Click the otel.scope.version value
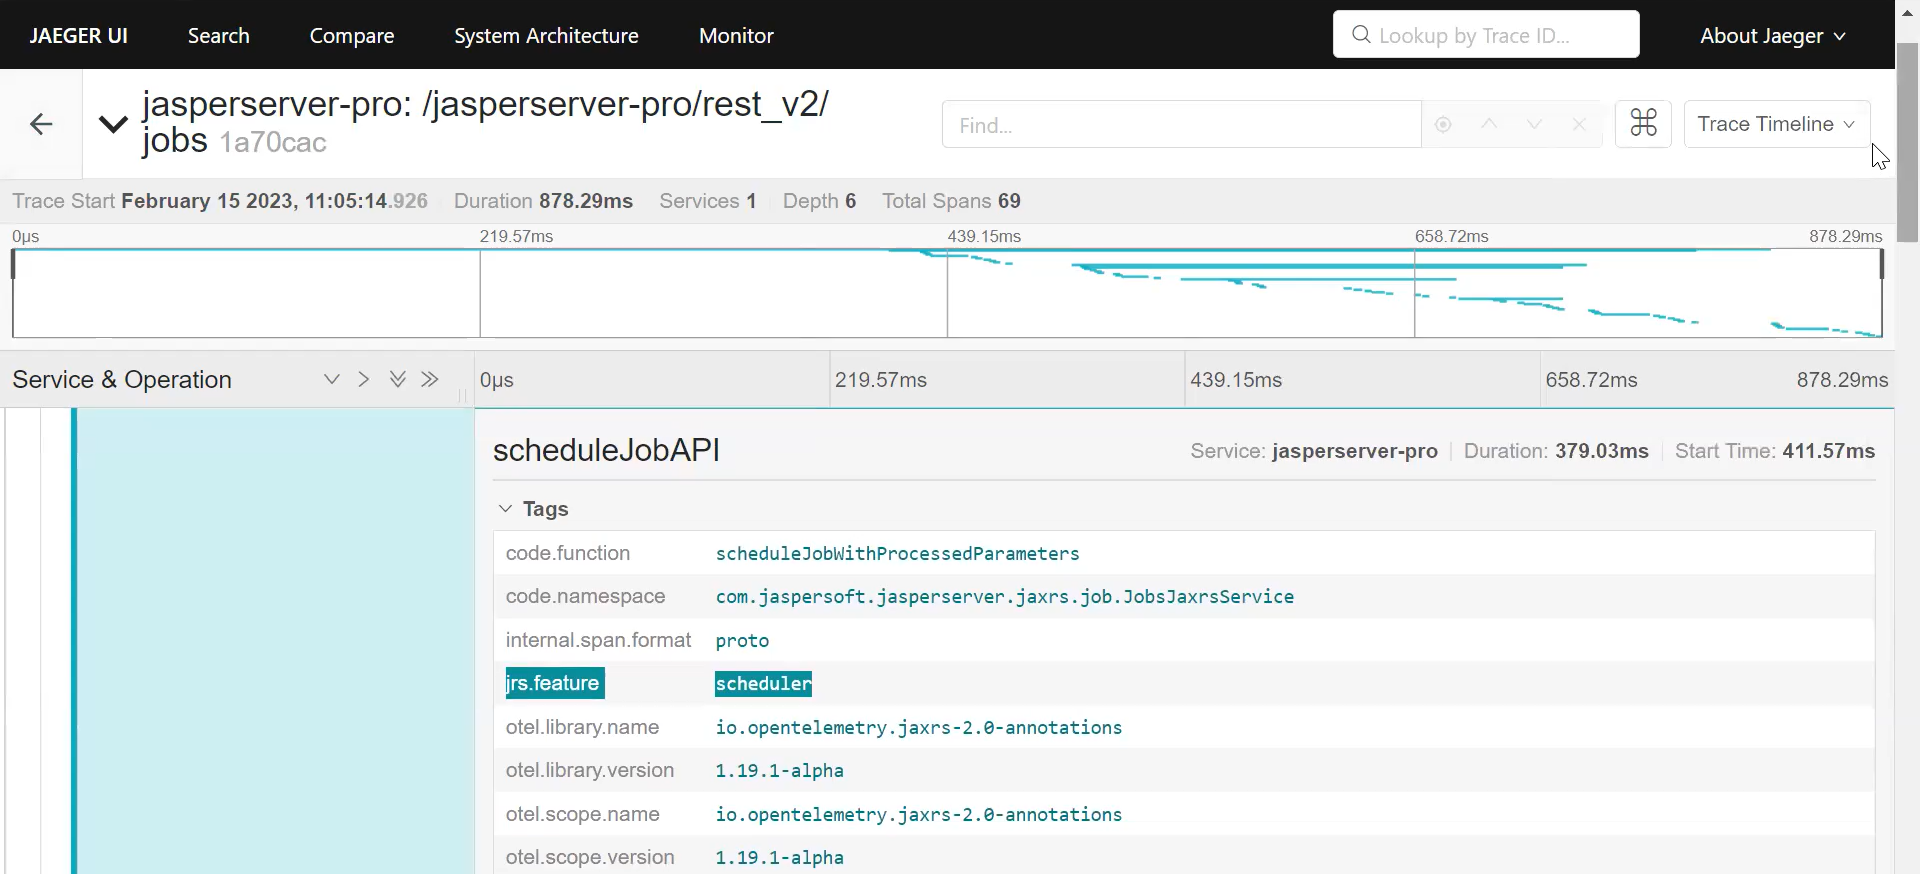Viewport: 1920px width, 874px height. point(779,858)
